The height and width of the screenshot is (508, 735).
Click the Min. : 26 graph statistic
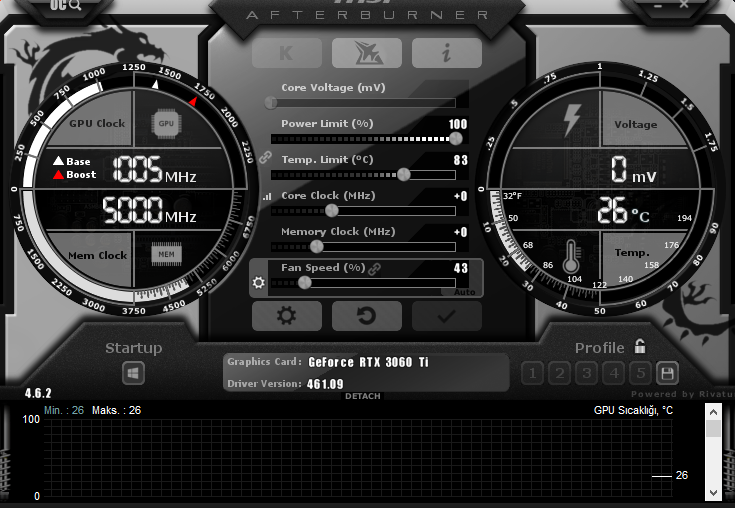(64, 411)
